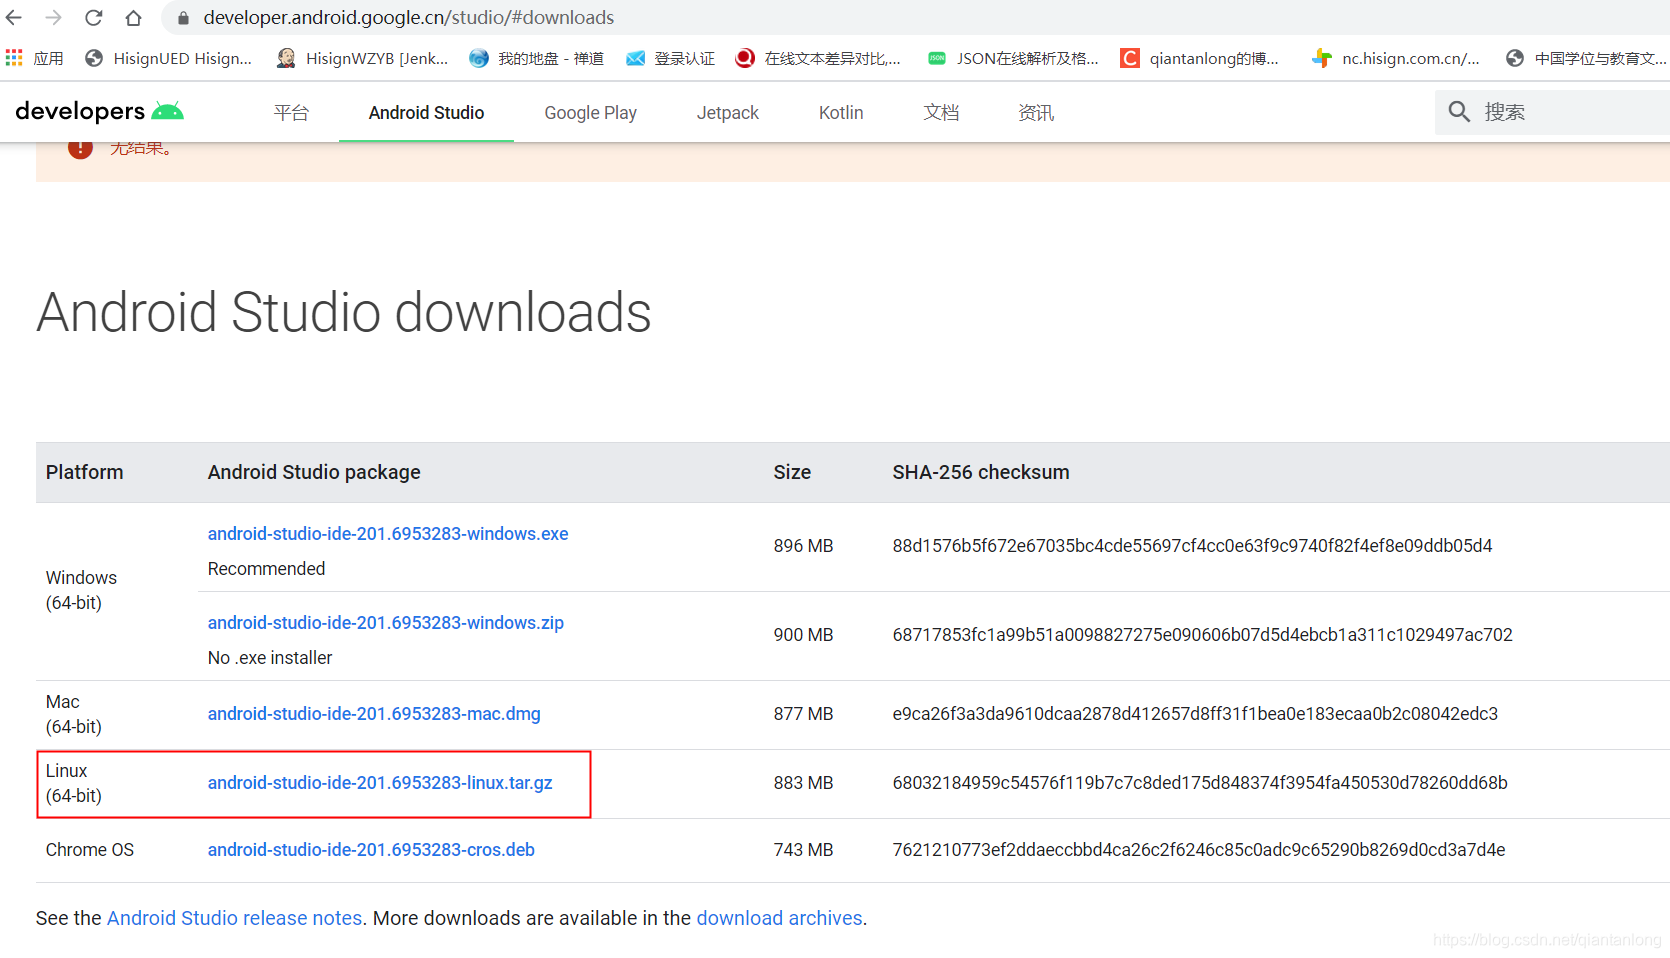The width and height of the screenshot is (1670, 958).
Task: Download android-studio-ide linux.tar.gz package
Action: [380, 783]
